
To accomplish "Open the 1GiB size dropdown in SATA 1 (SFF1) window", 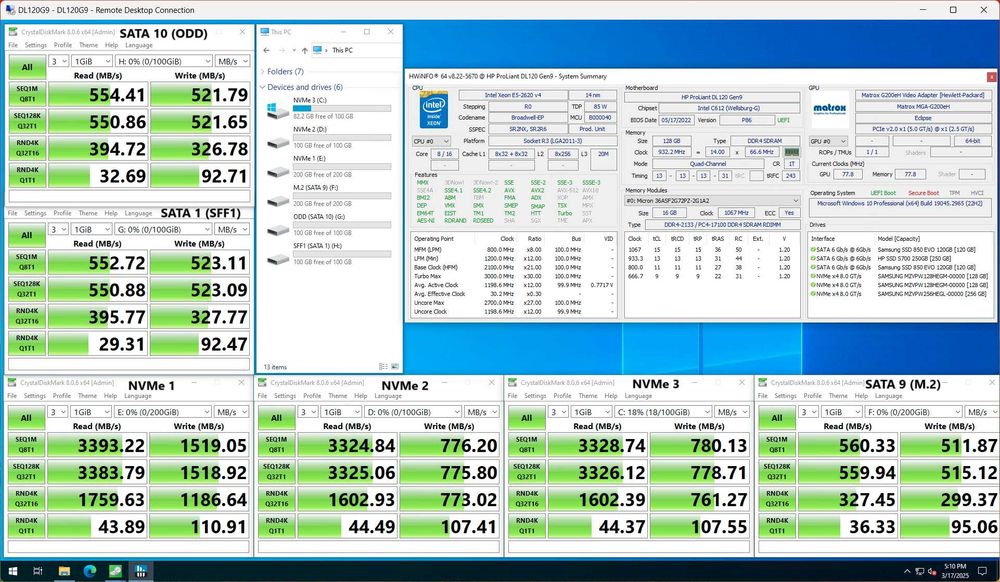I will pos(92,229).
